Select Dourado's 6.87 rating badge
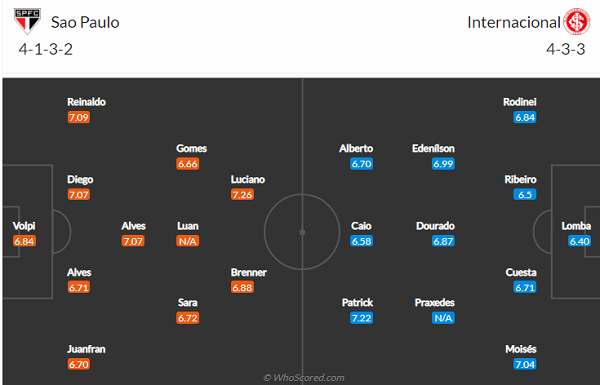Viewport: 600px width, 385px height. [443, 241]
